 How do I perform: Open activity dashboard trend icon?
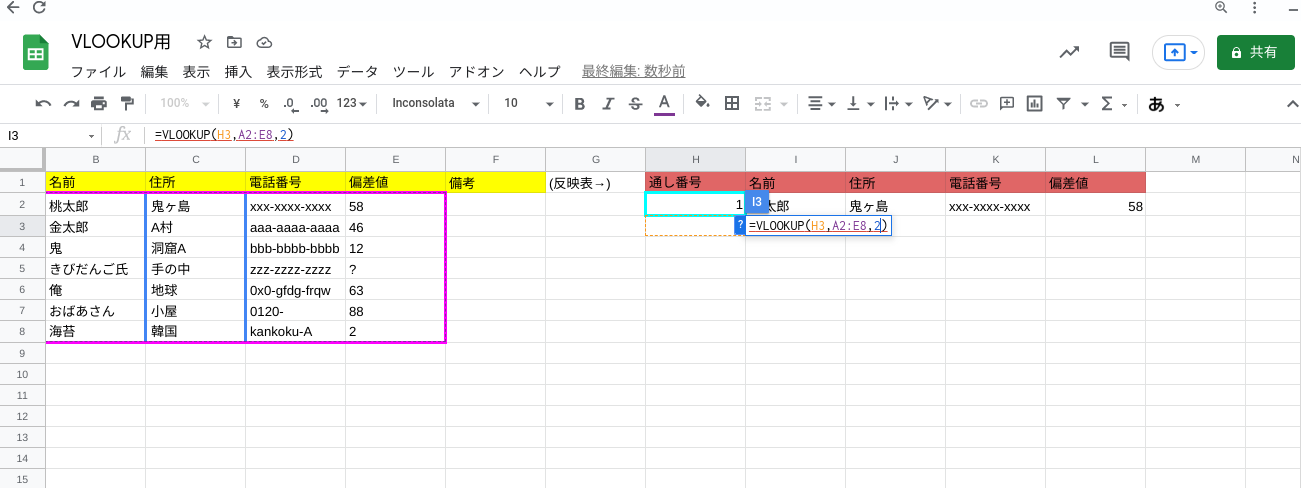click(1069, 52)
